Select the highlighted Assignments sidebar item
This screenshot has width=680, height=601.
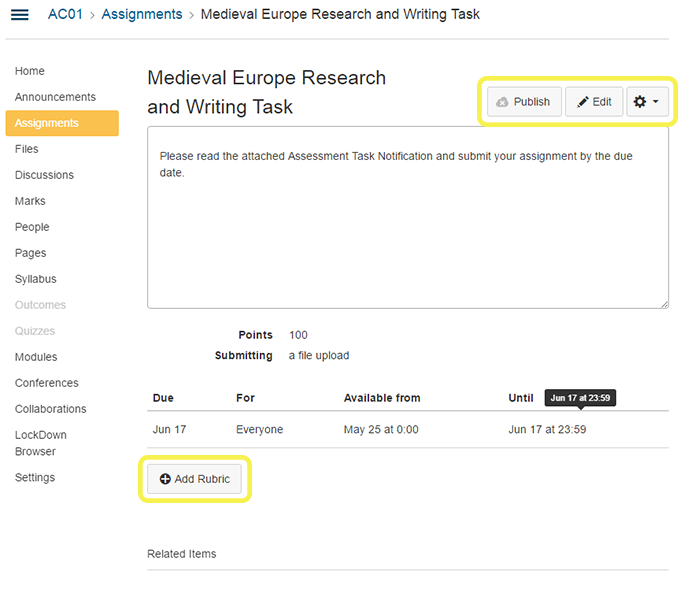47,123
